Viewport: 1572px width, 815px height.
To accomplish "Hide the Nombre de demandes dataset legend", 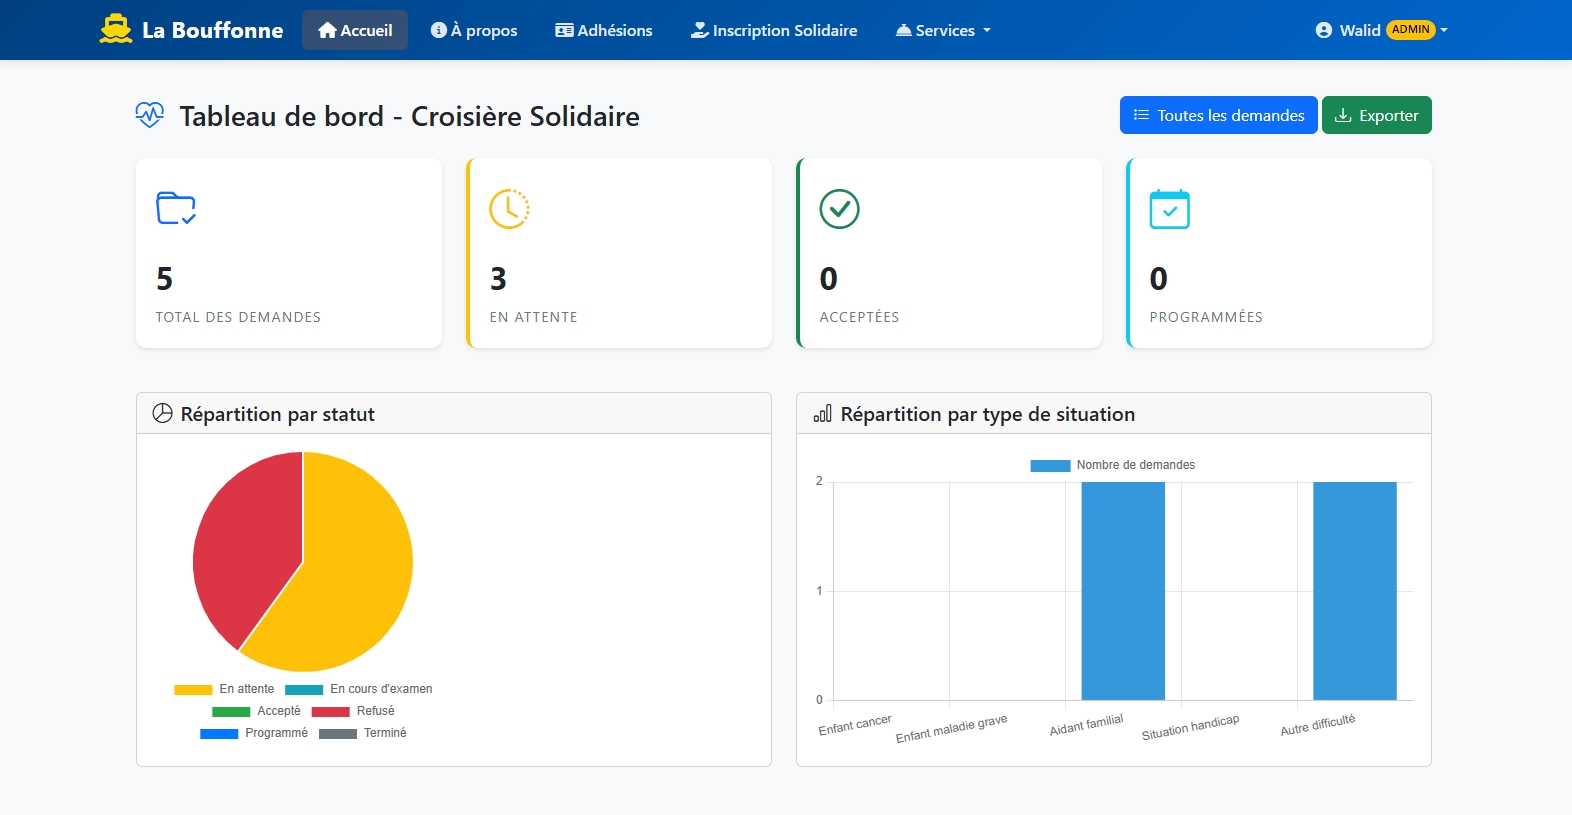I will [1112, 465].
